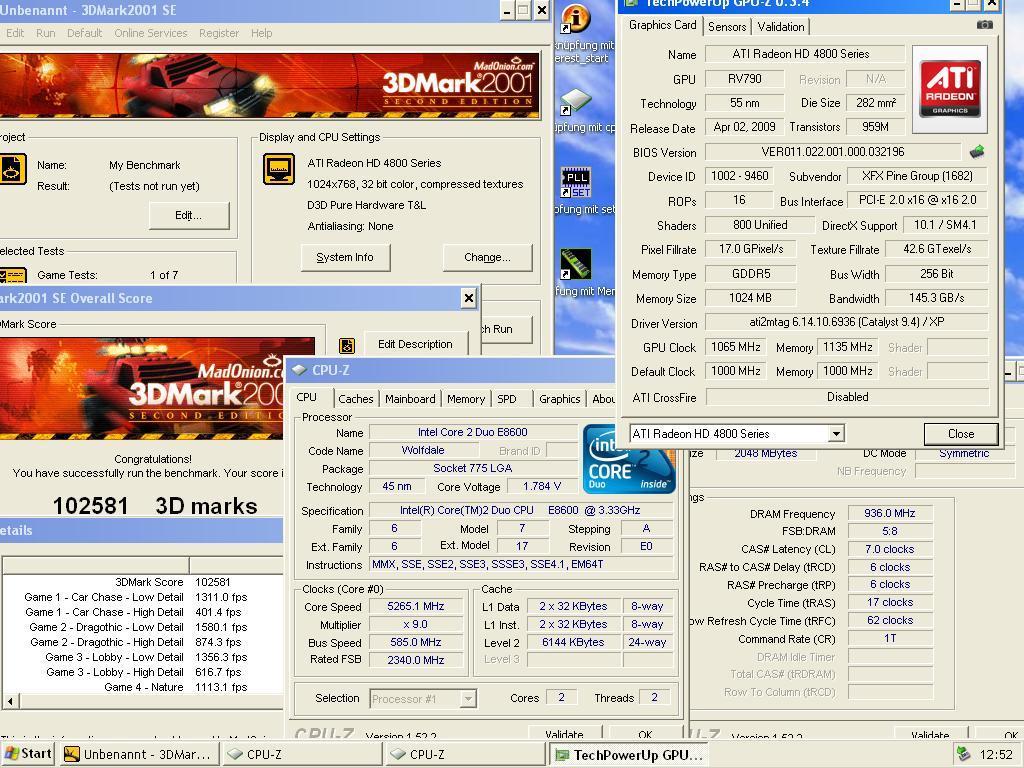Open the GPU selection dropdown in GPU-Z

point(836,434)
